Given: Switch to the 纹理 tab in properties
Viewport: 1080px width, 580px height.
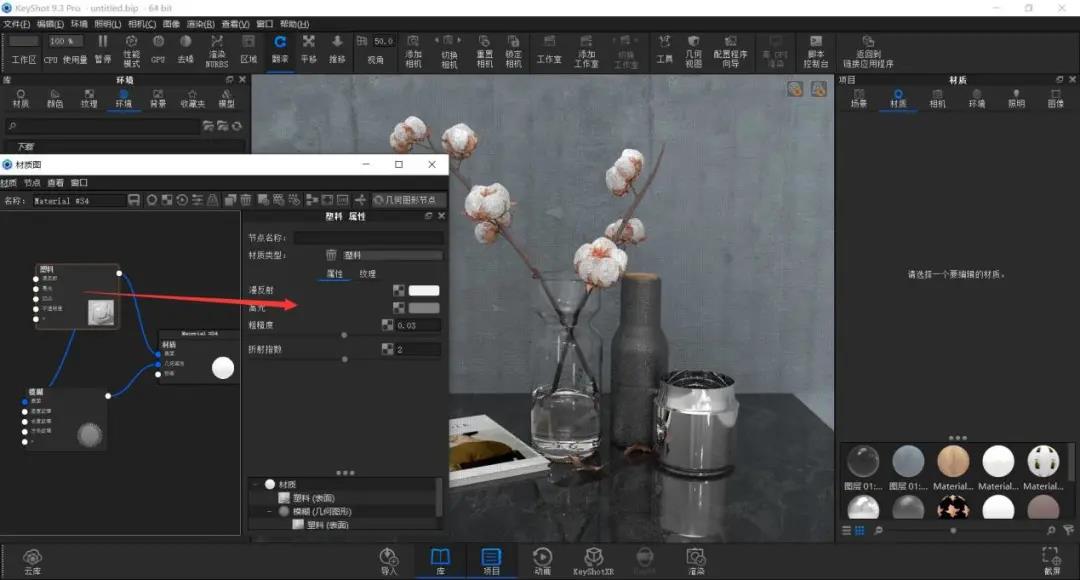Looking at the screenshot, I should coord(367,273).
